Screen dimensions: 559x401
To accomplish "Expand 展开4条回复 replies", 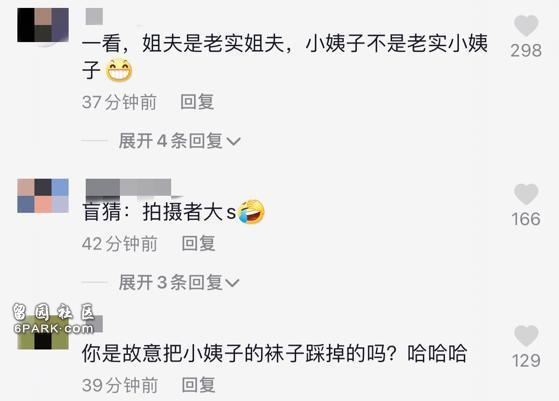I will [179, 141].
